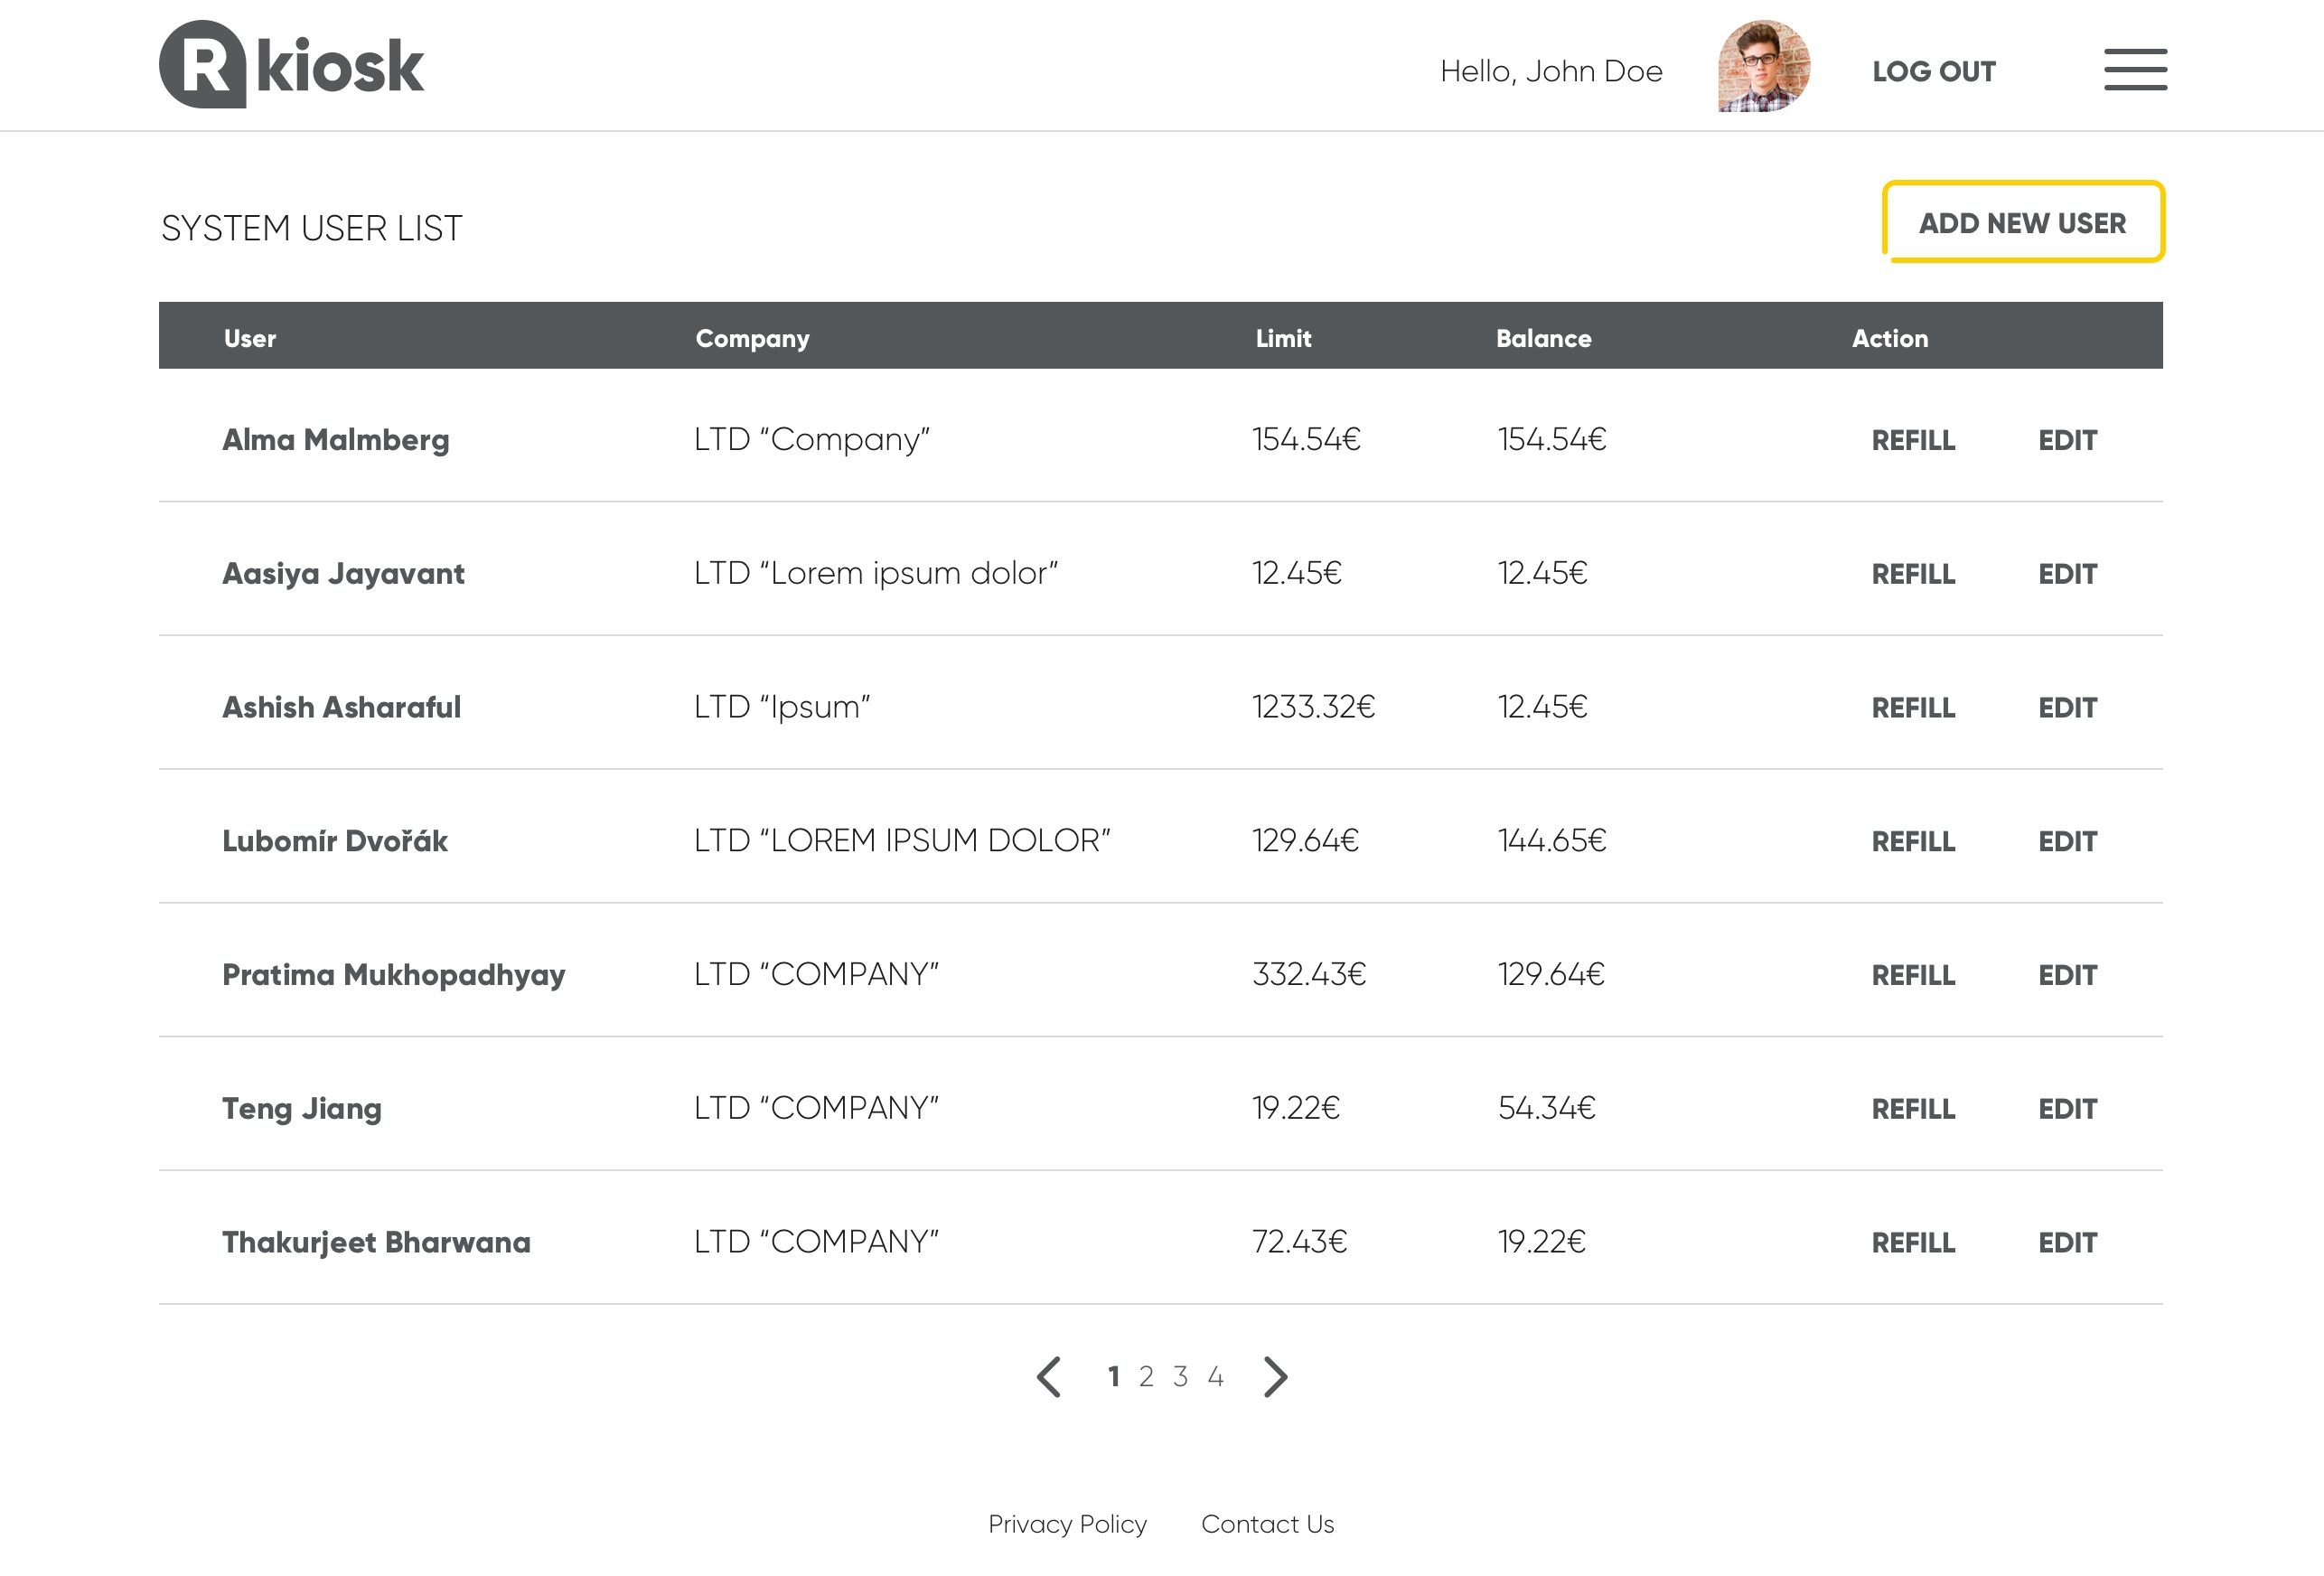
Task: Click the User column header
Action: coord(250,338)
